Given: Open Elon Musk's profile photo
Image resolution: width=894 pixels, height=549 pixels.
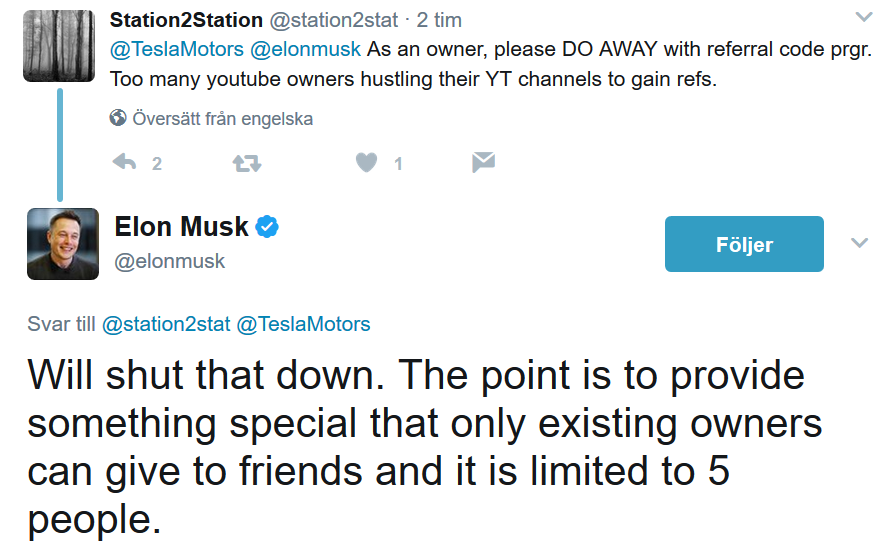Looking at the screenshot, I should 62,244.
